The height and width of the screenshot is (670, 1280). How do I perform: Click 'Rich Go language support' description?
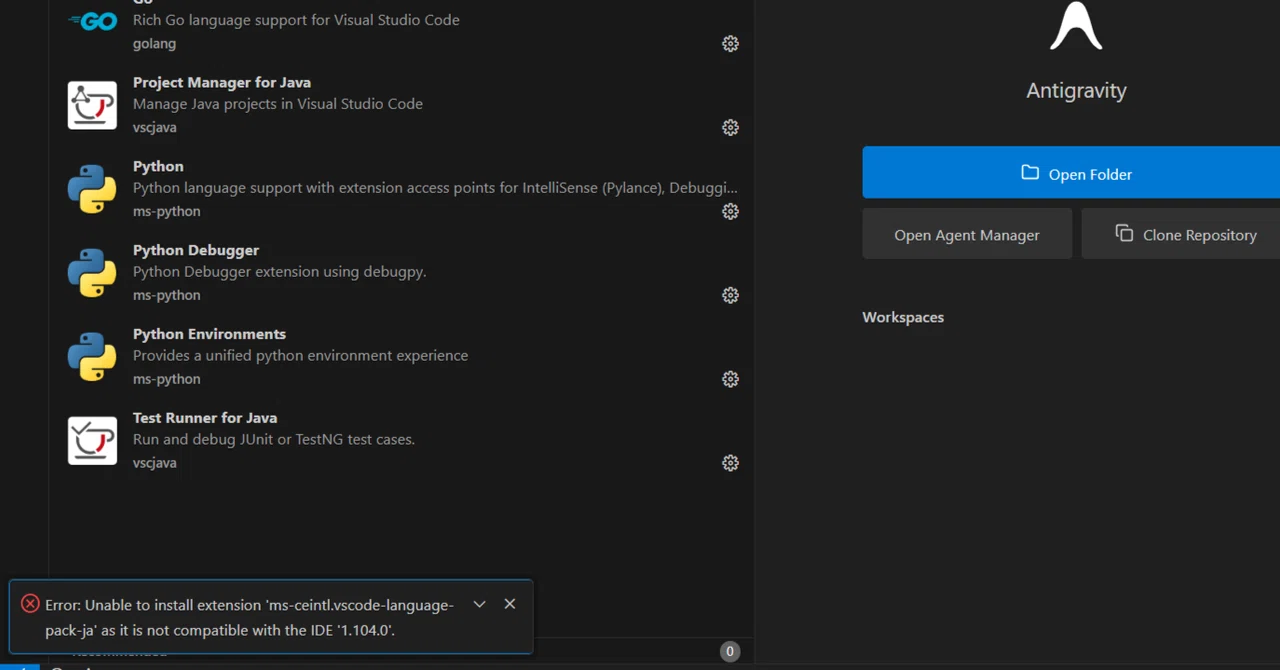point(296,20)
